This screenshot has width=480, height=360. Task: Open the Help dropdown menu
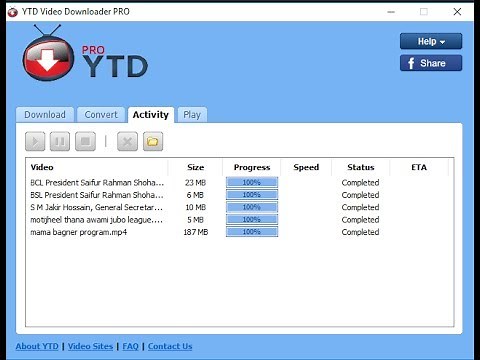coord(431,41)
